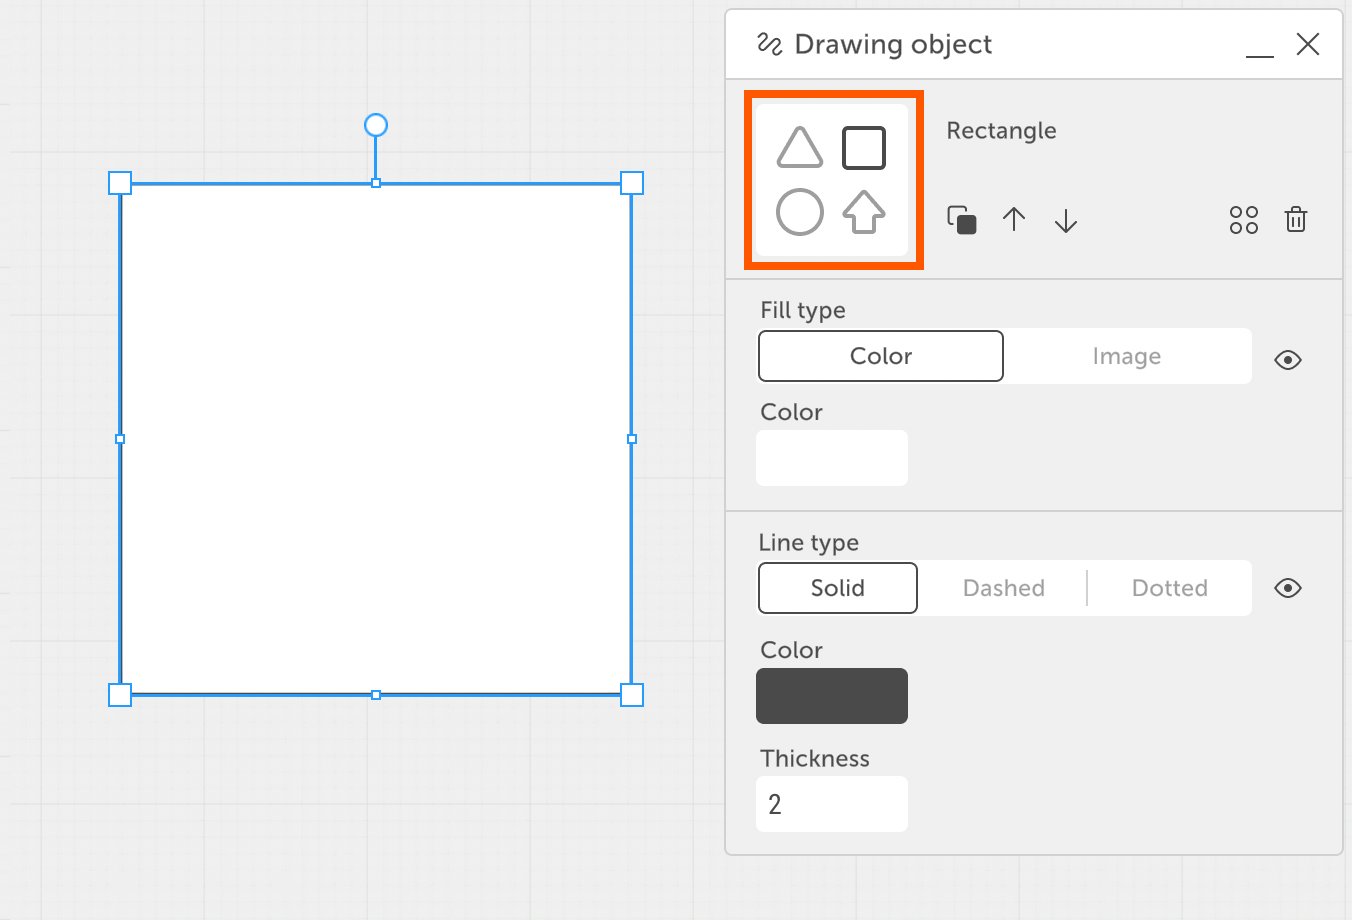Click the "Drawing object" panel title
This screenshot has height=920, width=1352.
click(x=893, y=45)
